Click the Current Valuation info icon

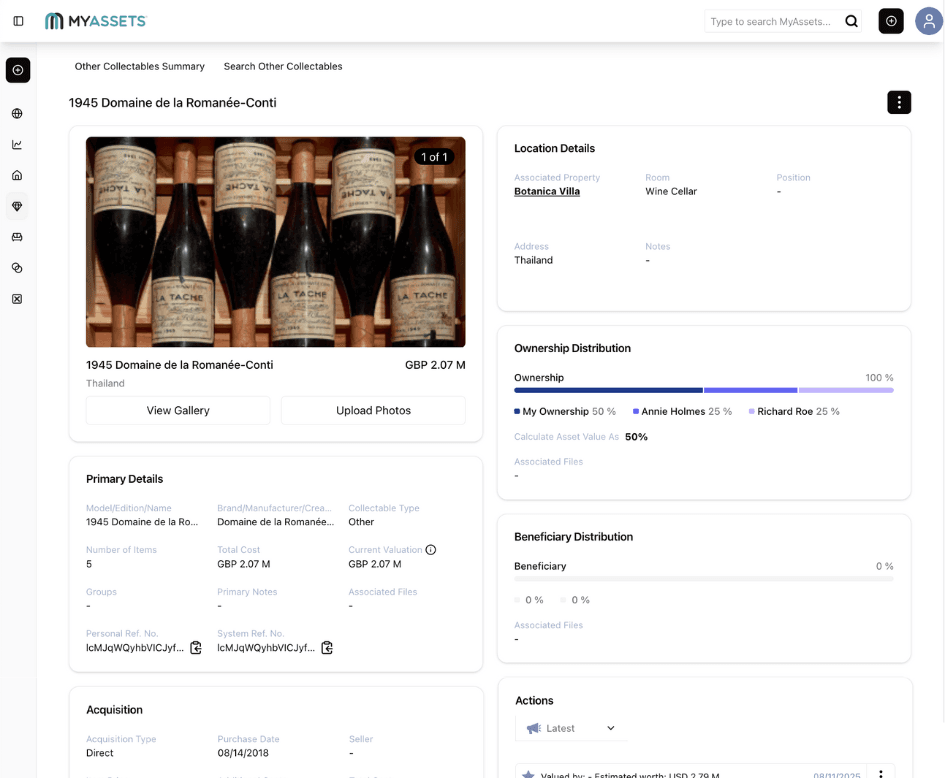pyautogui.click(x=431, y=550)
